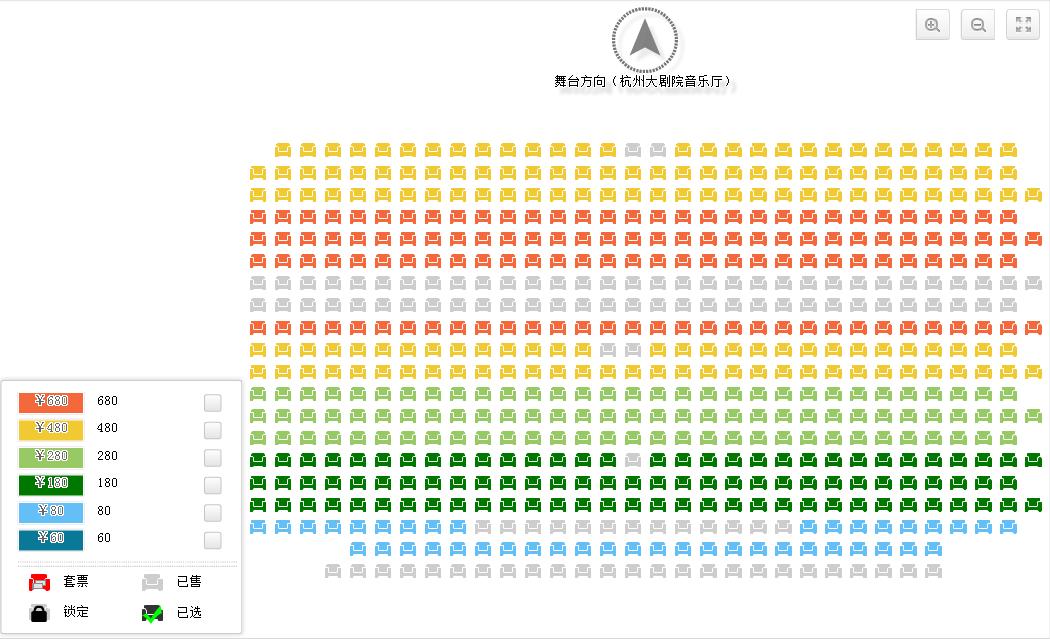1050x639 pixels.
Task: Click the black 锁定 lock icon in legend
Action: click(x=40, y=613)
